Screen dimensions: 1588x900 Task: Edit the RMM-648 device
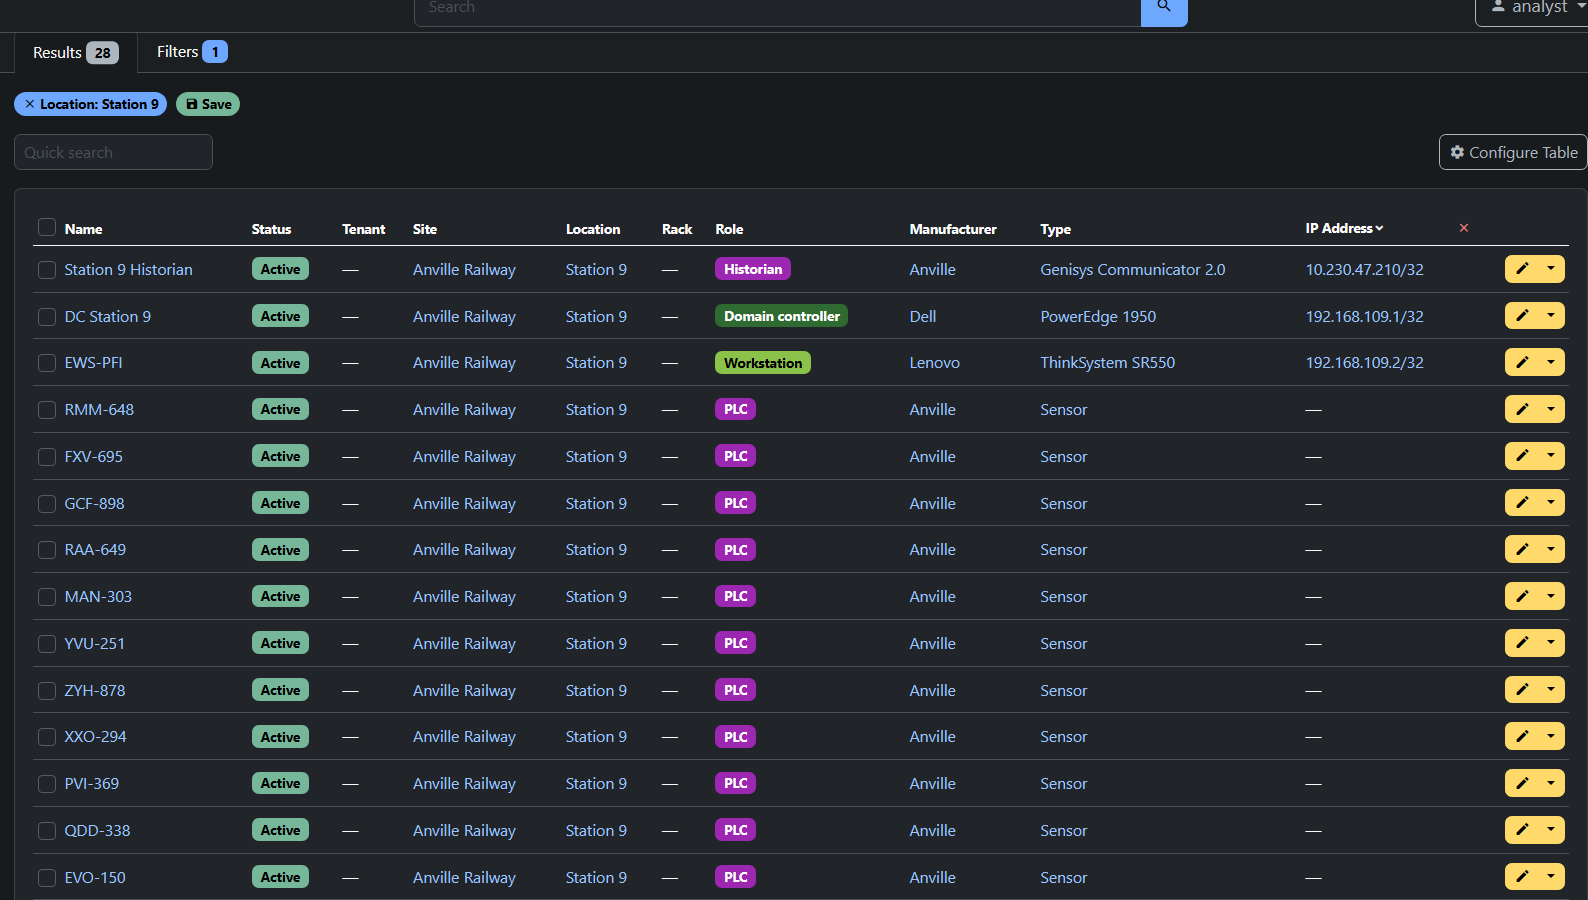tap(1522, 409)
